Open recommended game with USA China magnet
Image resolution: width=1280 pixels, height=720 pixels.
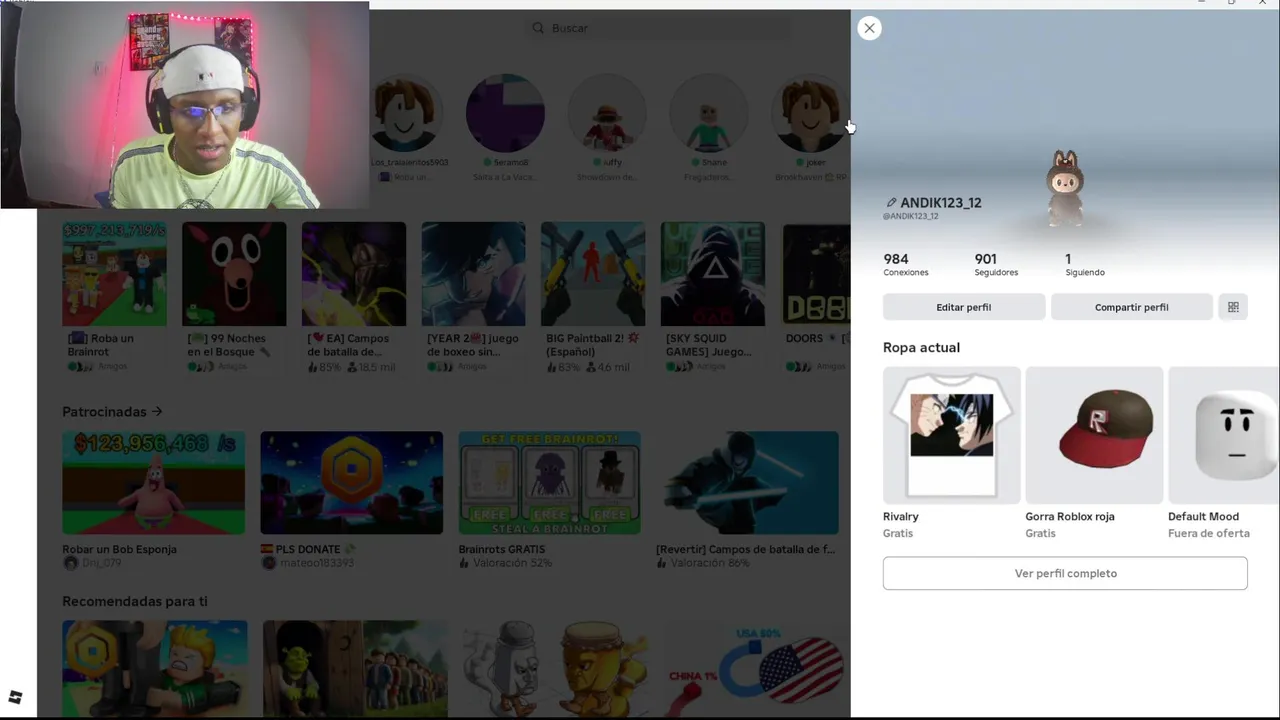[x=755, y=668]
